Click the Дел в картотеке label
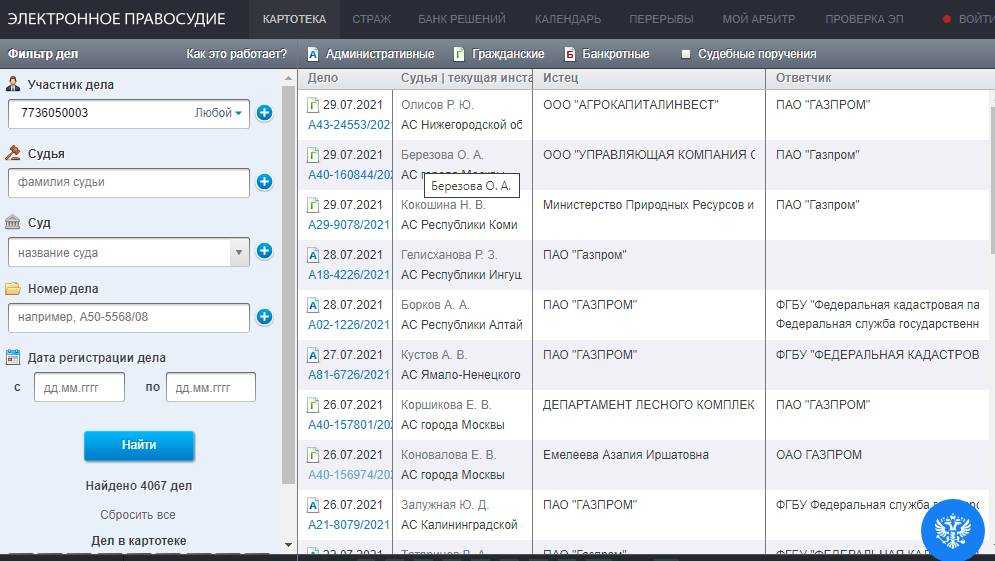Image resolution: width=995 pixels, height=561 pixels. click(139, 541)
